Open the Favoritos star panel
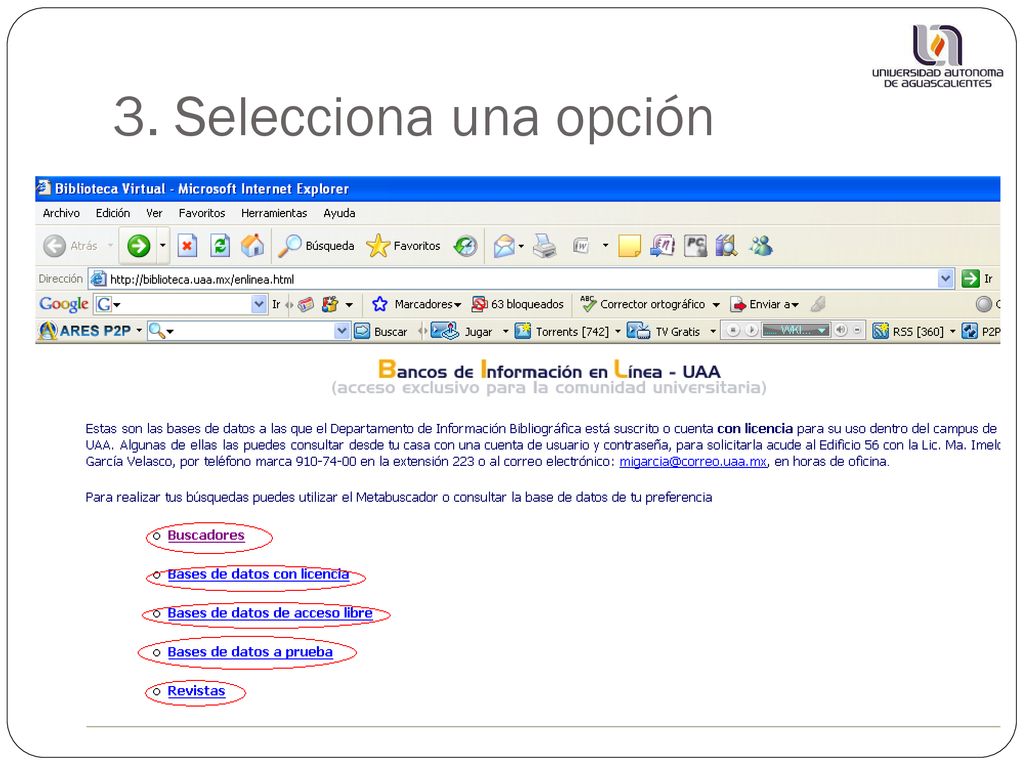Image resolution: width=1024 pixels, height=768 pixels. click(403, 246)
